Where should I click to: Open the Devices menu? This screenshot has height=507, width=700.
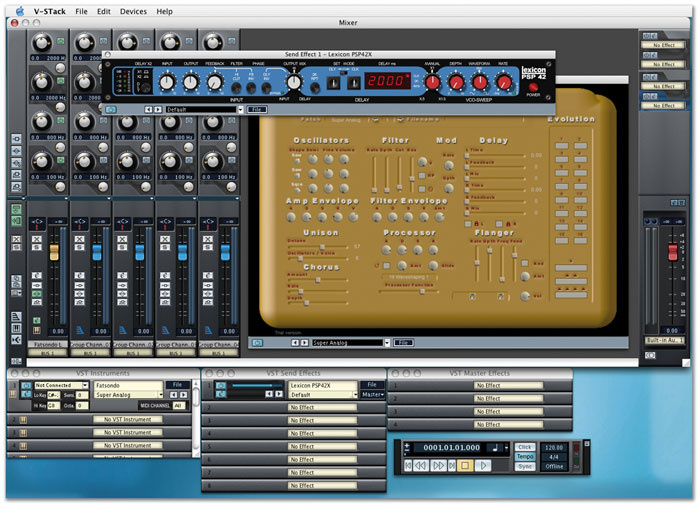coord(133,11)
